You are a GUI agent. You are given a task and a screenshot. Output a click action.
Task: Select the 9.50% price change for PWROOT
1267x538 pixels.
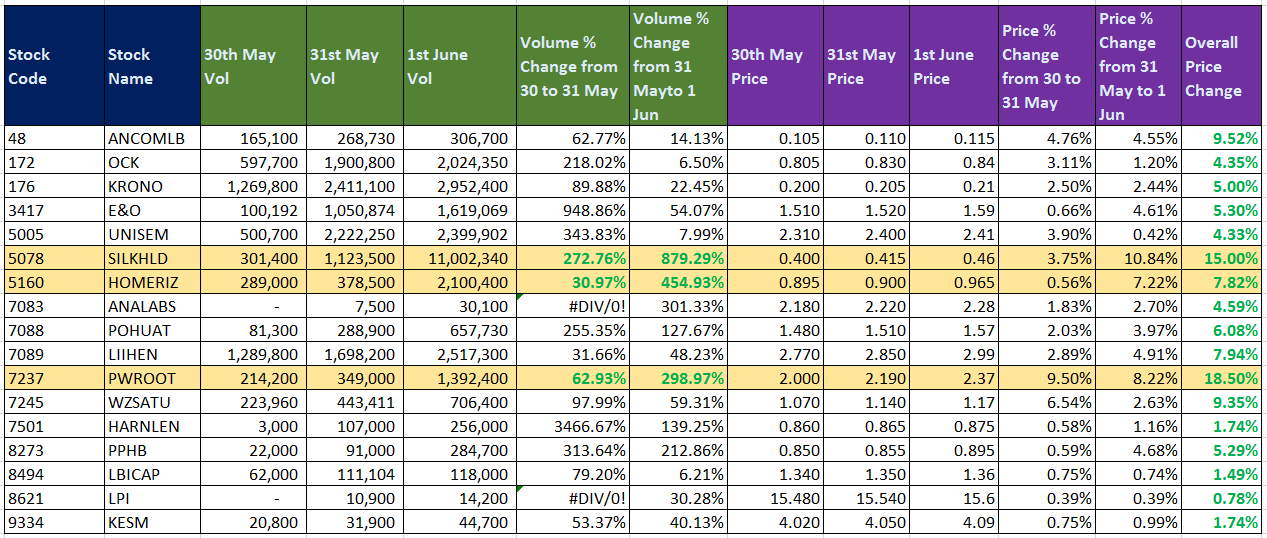[1047, 378]
